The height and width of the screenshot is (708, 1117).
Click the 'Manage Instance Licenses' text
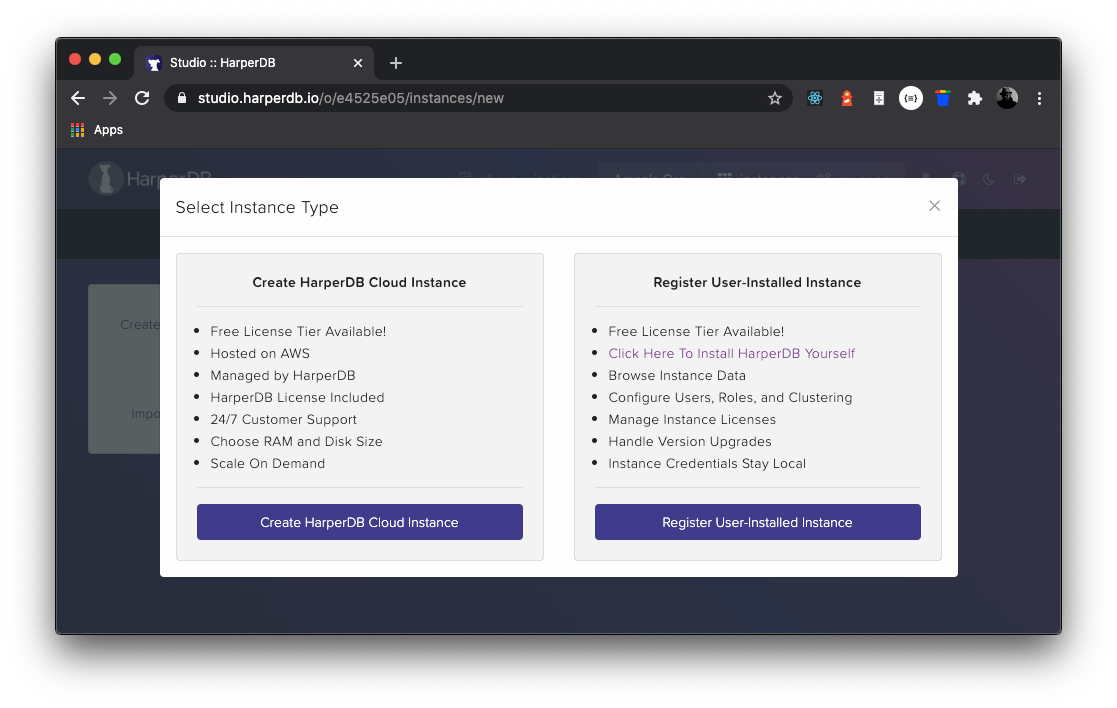tap(692, 420)
